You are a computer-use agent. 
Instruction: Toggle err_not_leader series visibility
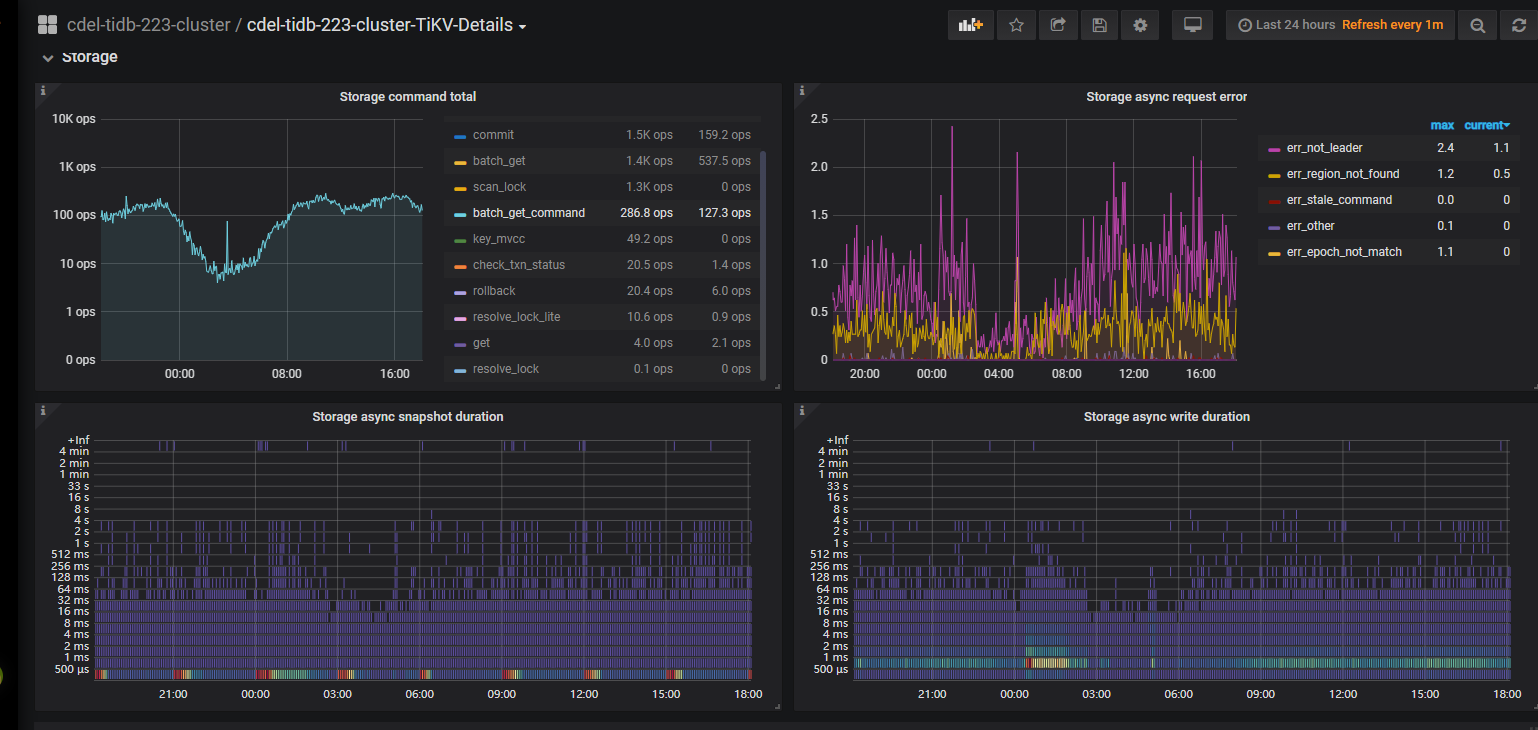(1324, 148)
